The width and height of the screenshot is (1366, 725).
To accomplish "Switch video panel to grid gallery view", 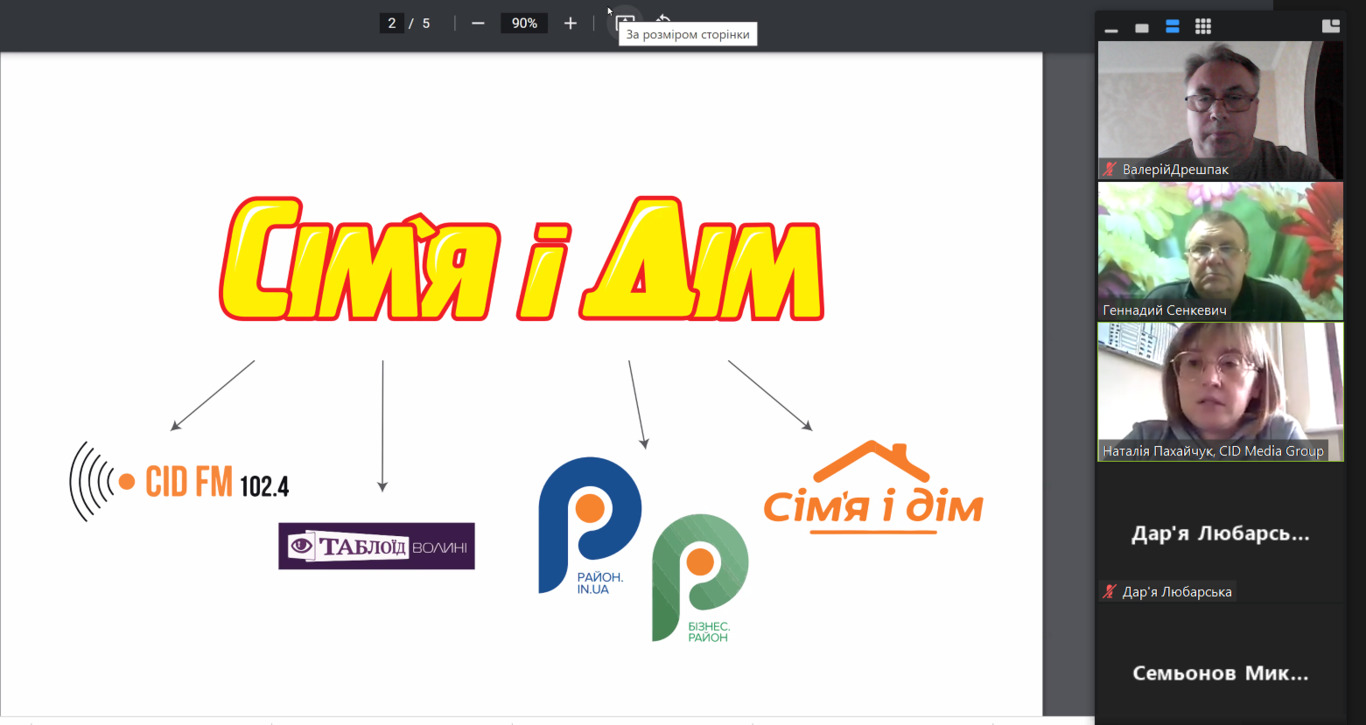I will tap(1203, 27).
